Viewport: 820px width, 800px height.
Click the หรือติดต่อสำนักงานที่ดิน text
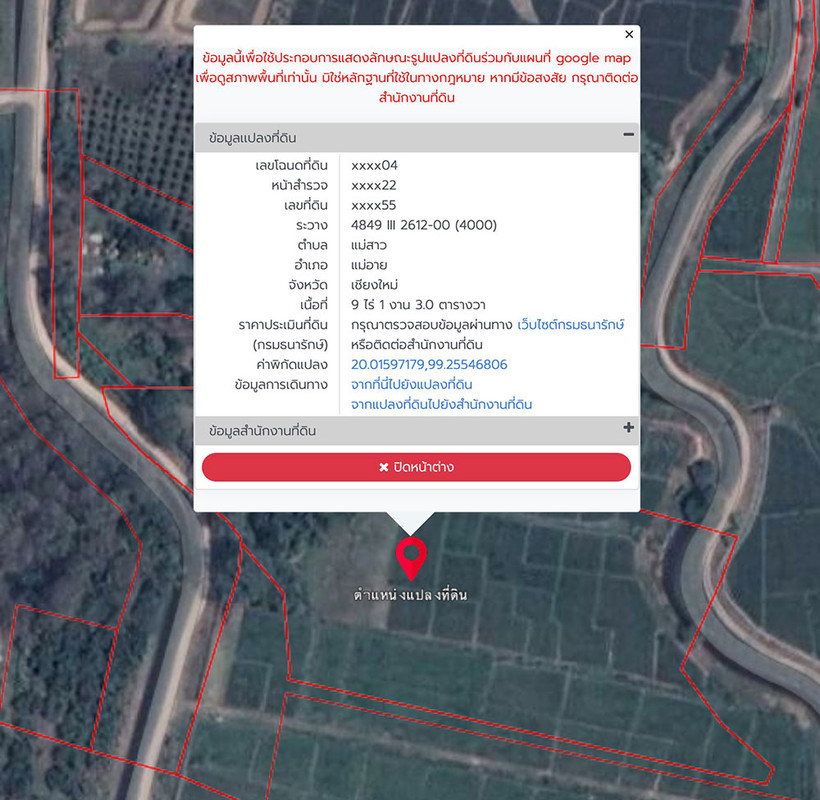coord(417,345)
